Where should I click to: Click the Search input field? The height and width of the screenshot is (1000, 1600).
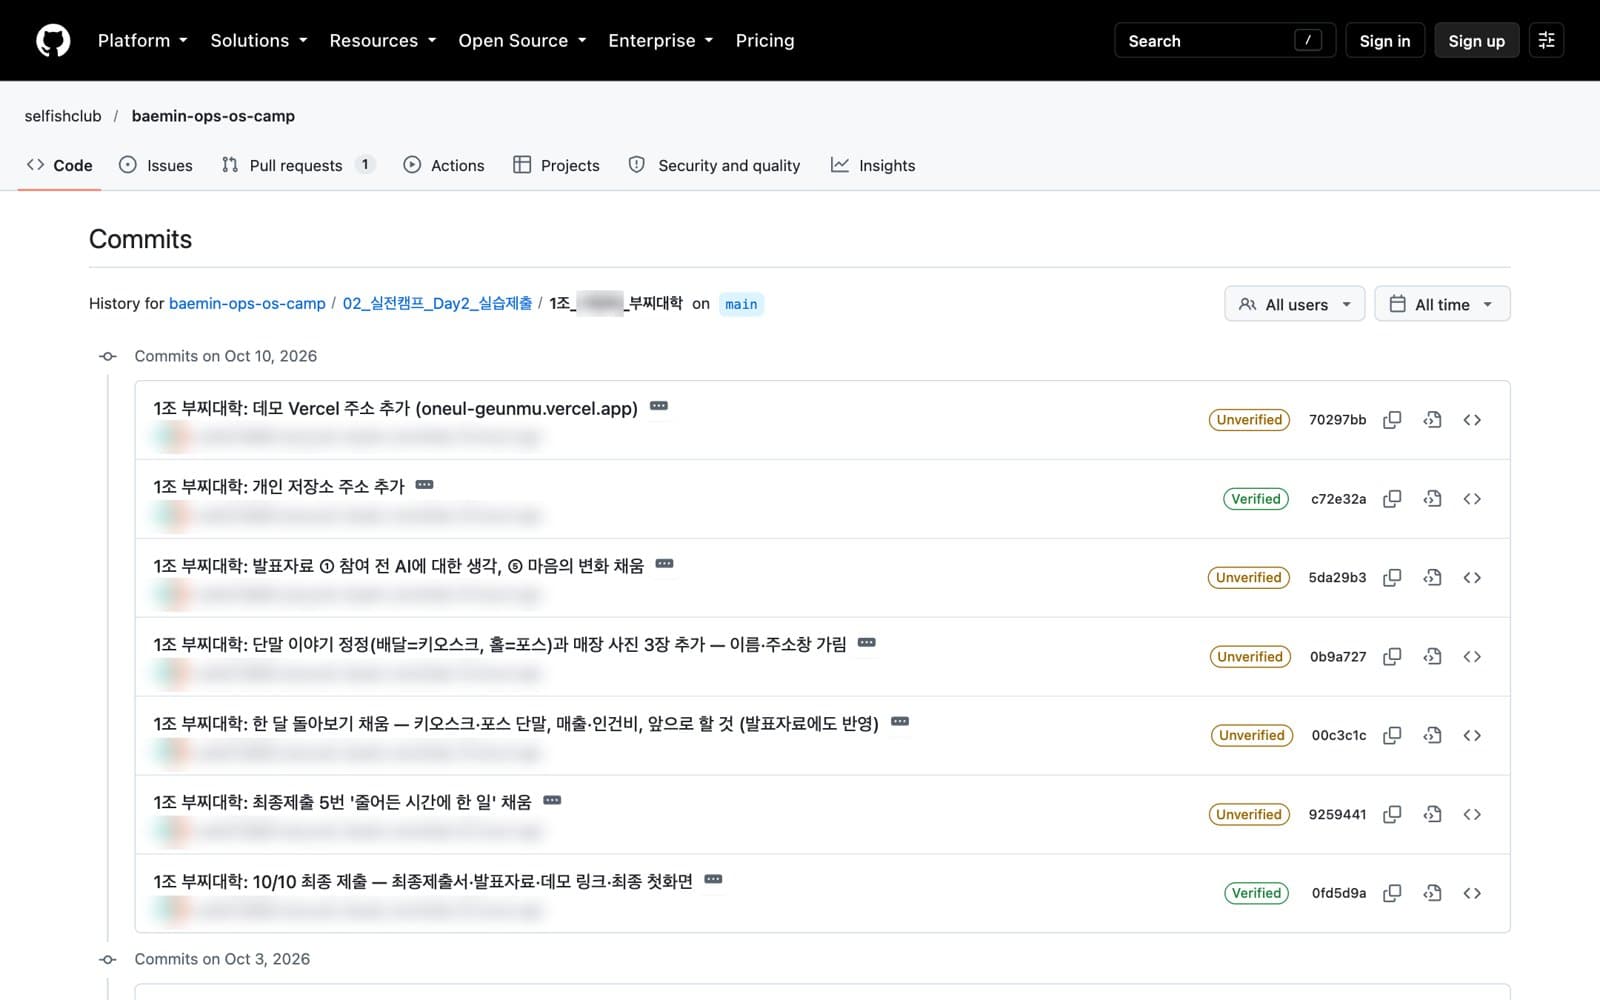(1224, 41)
